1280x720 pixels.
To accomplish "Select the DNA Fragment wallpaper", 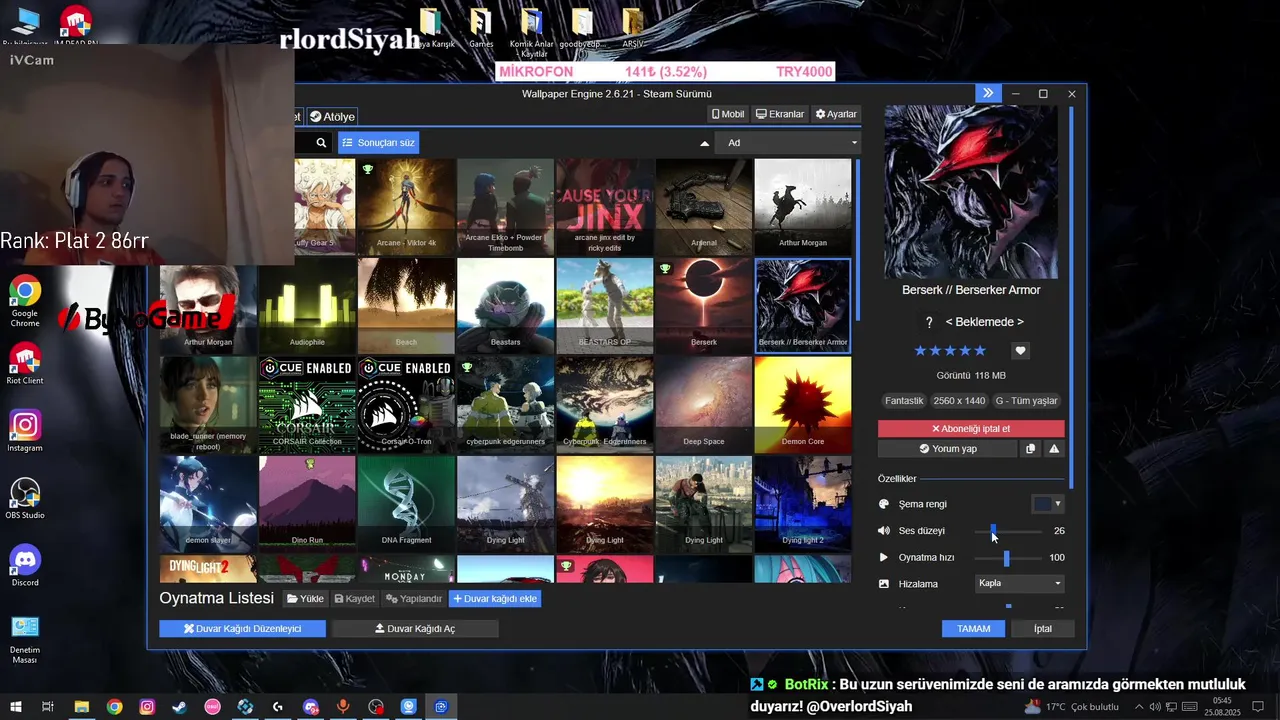I will coord(406,504).
